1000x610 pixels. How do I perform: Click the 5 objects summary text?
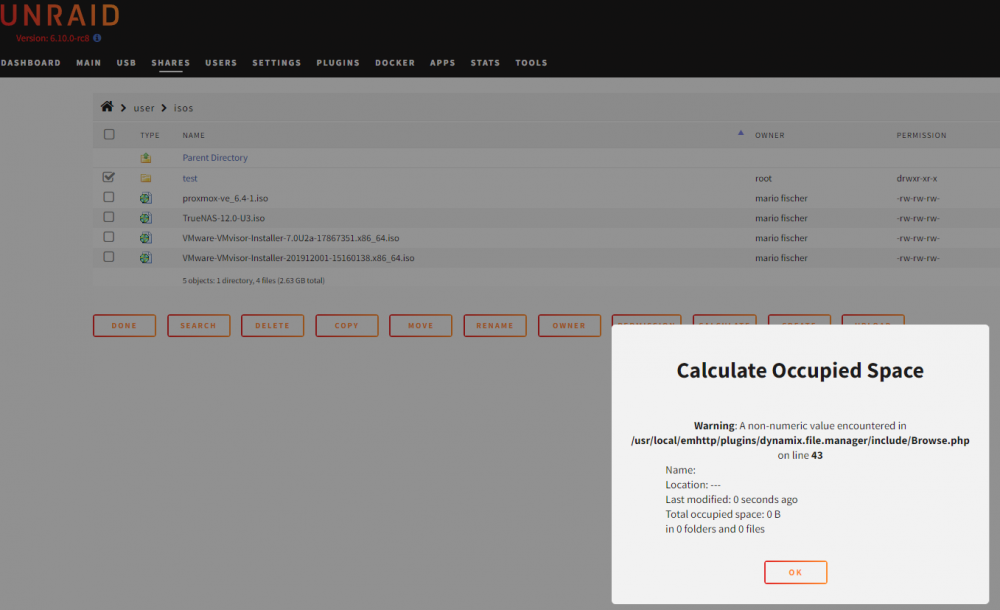click(253, 280)
